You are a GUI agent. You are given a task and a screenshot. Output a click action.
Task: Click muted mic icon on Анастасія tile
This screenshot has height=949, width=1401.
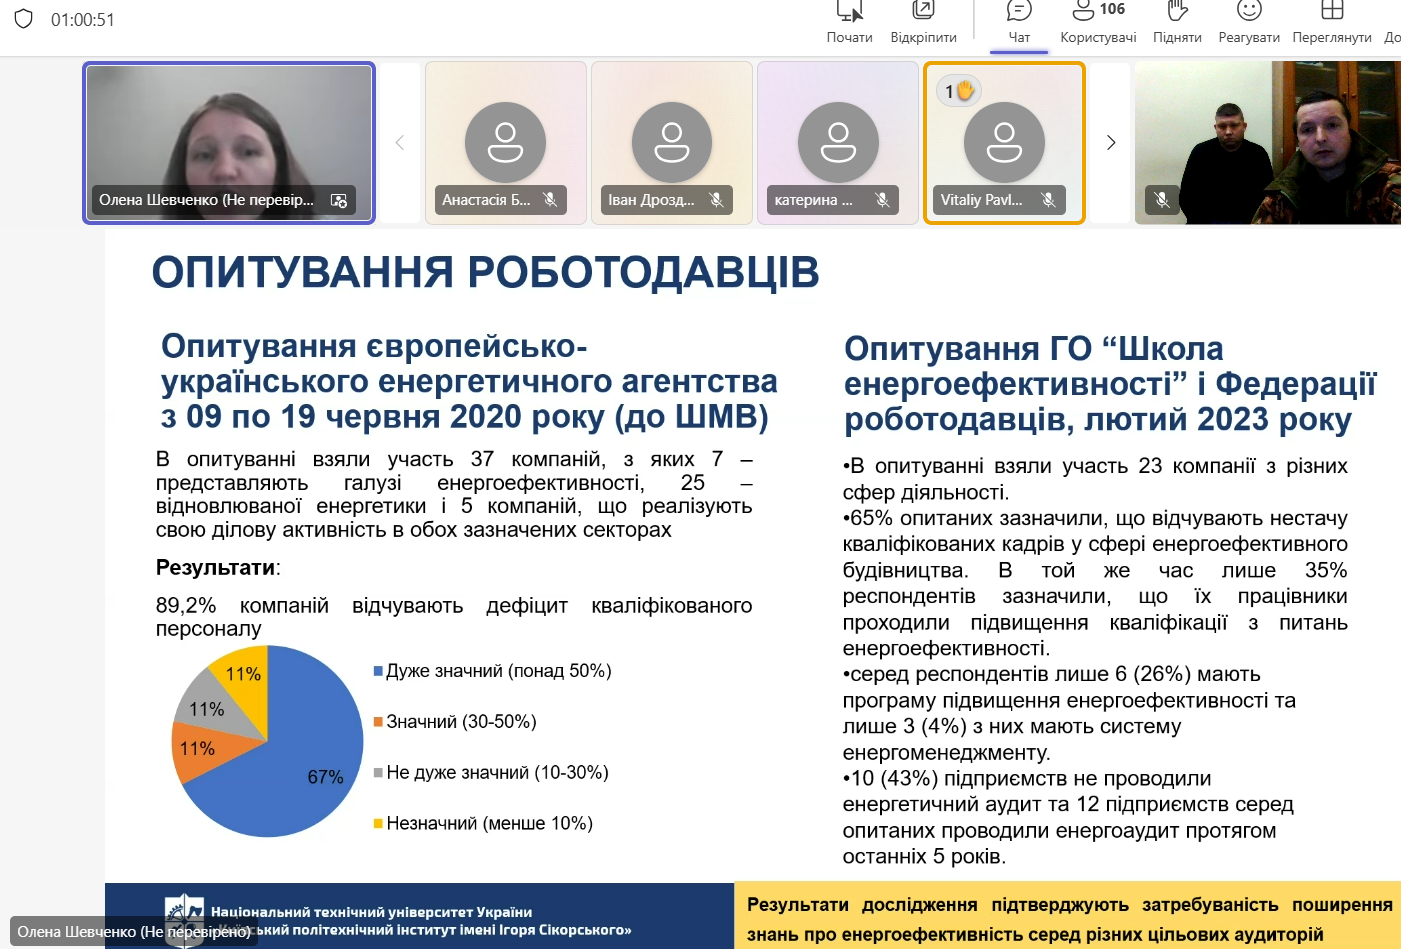550,200
